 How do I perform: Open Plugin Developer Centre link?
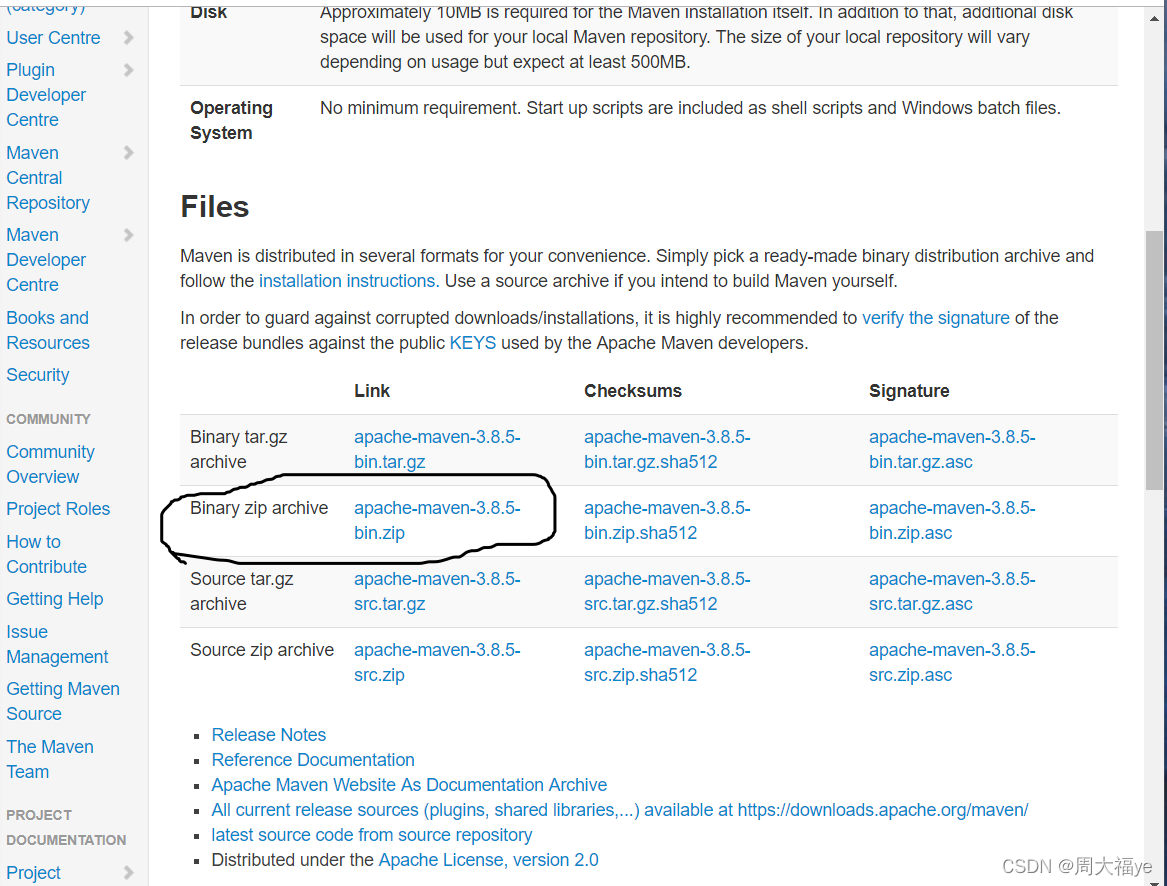pyautogui.click(x=46, y=95)
